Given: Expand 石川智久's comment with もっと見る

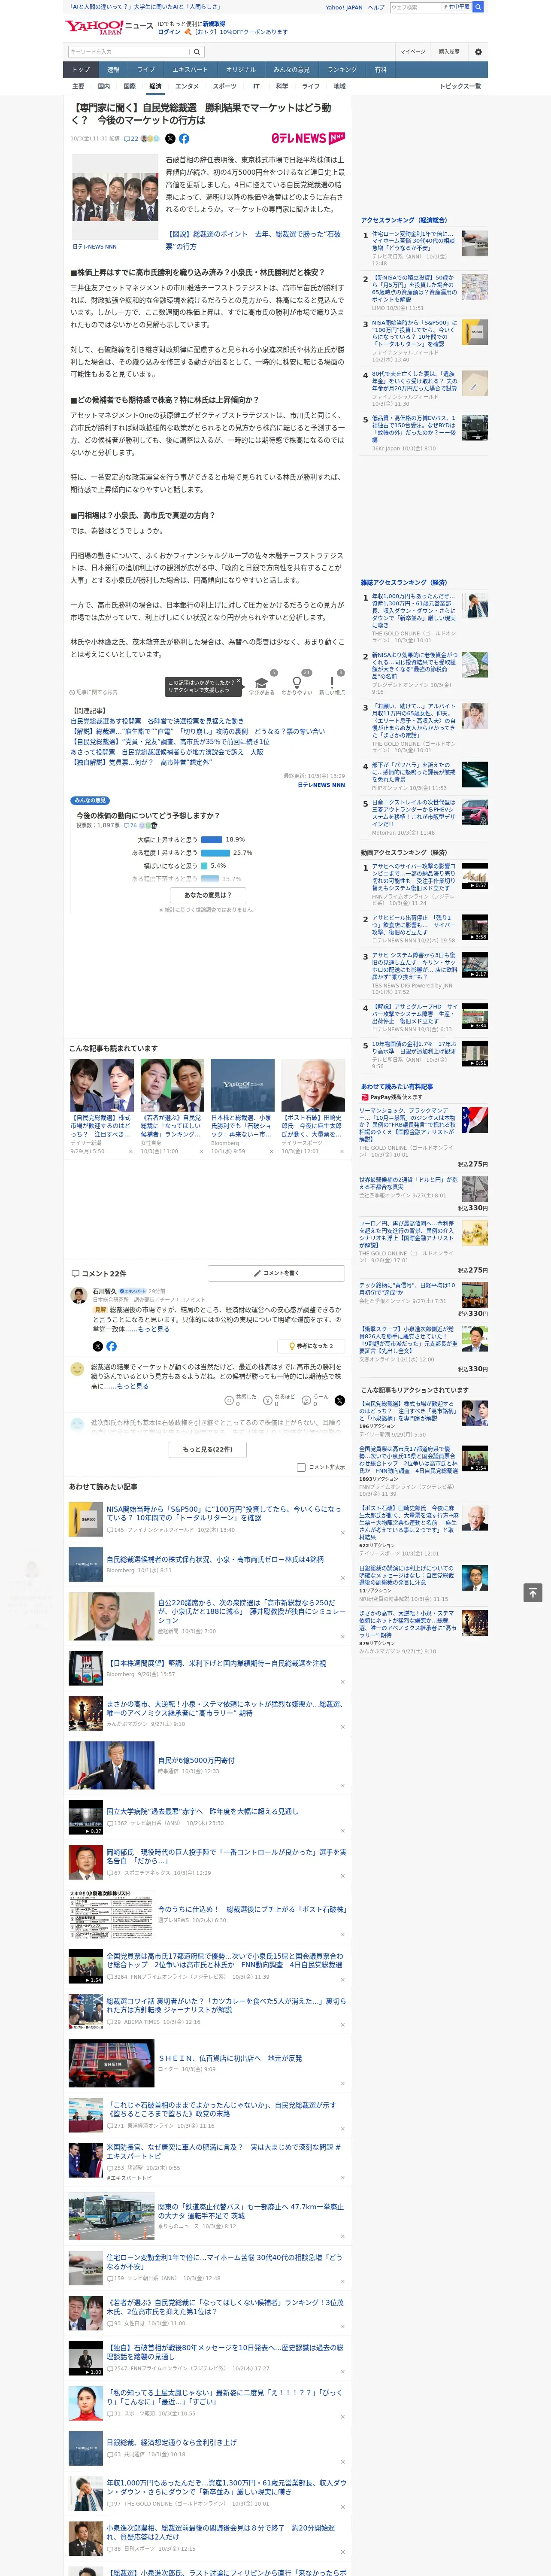Looking at the screenshot, I should [x=153, y=1329].
